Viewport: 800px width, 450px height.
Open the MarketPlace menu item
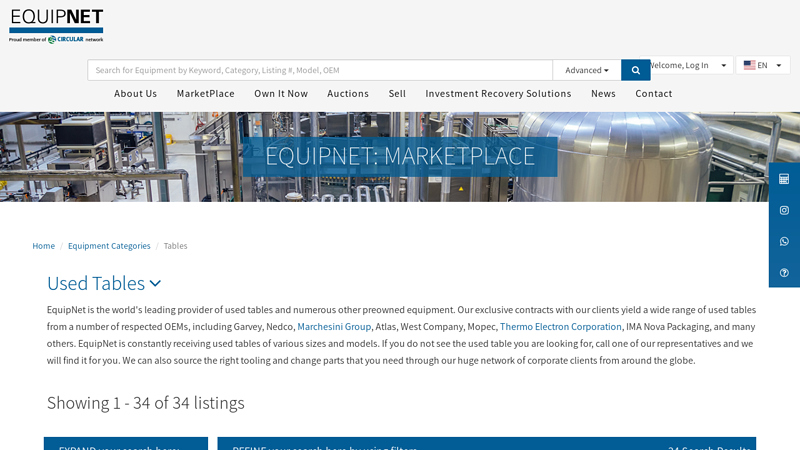(x=205, y=94)
